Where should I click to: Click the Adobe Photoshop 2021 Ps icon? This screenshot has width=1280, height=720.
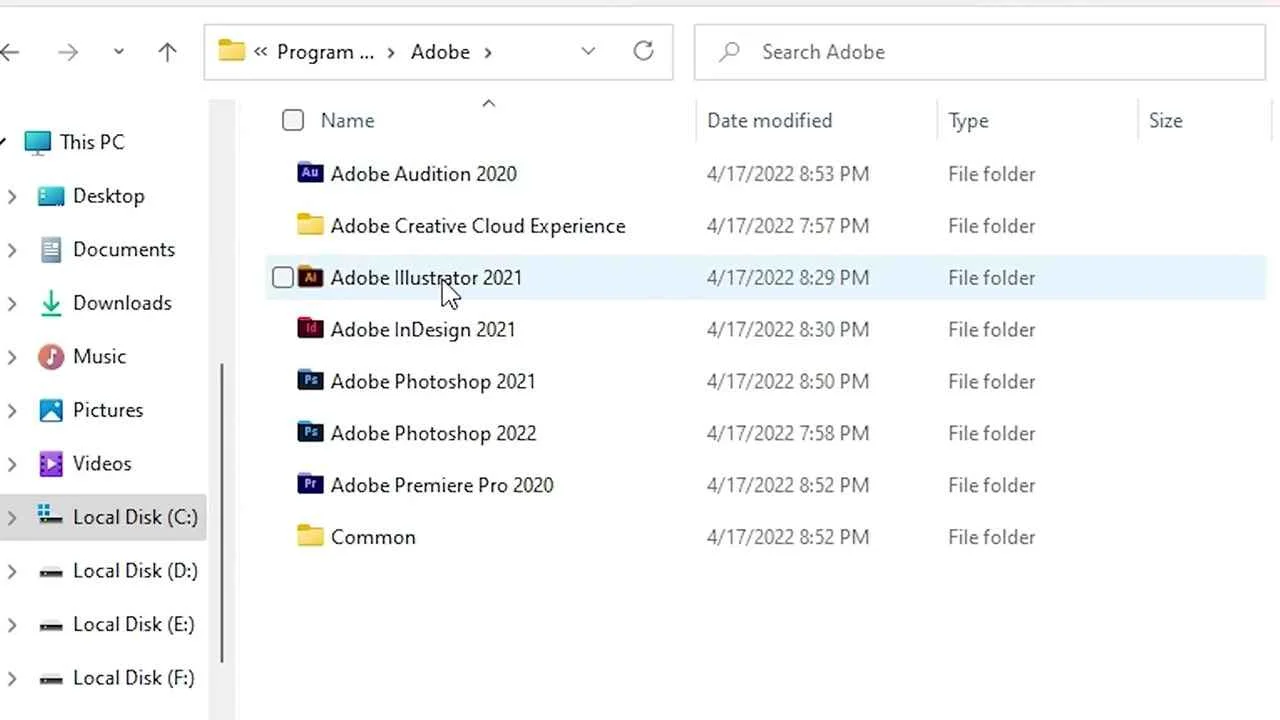point(310,380)
